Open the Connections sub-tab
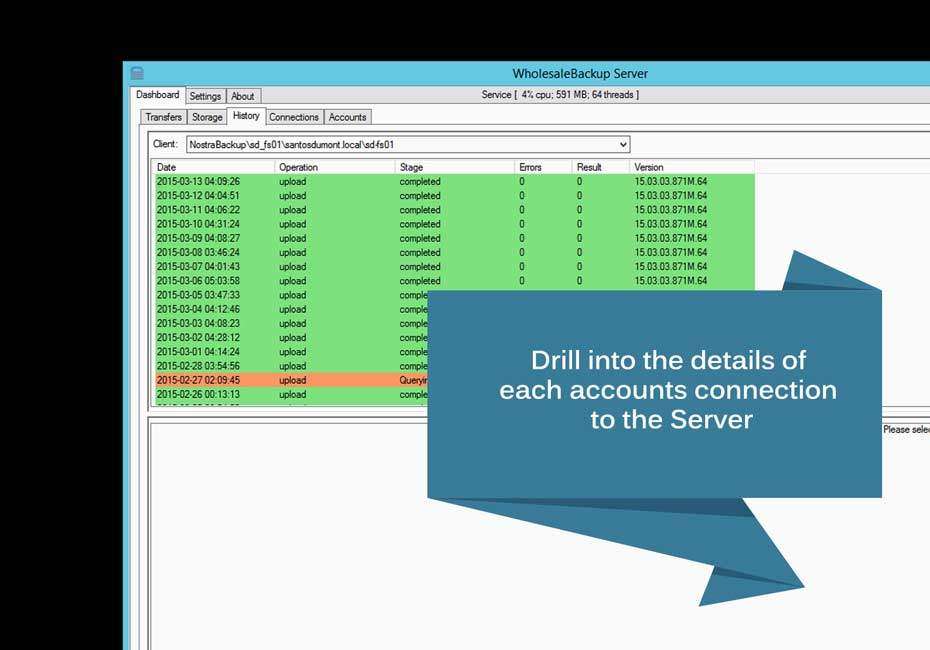 tap(294, 117)
